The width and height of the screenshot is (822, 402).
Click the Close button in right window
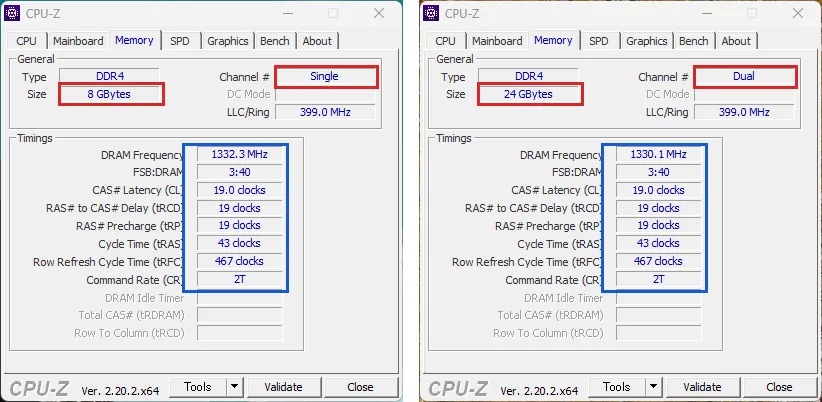pyautogui.click(x=780, y=387)
